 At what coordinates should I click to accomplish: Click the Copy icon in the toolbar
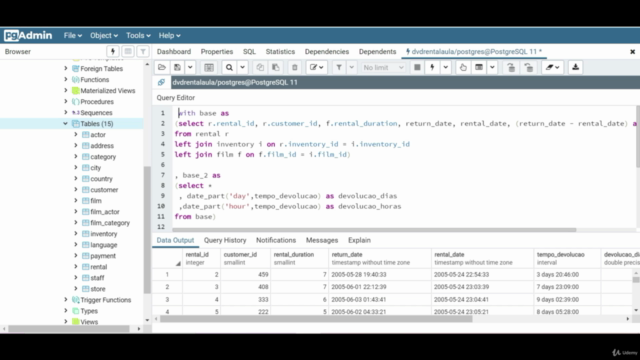click(x=260, y=67)
